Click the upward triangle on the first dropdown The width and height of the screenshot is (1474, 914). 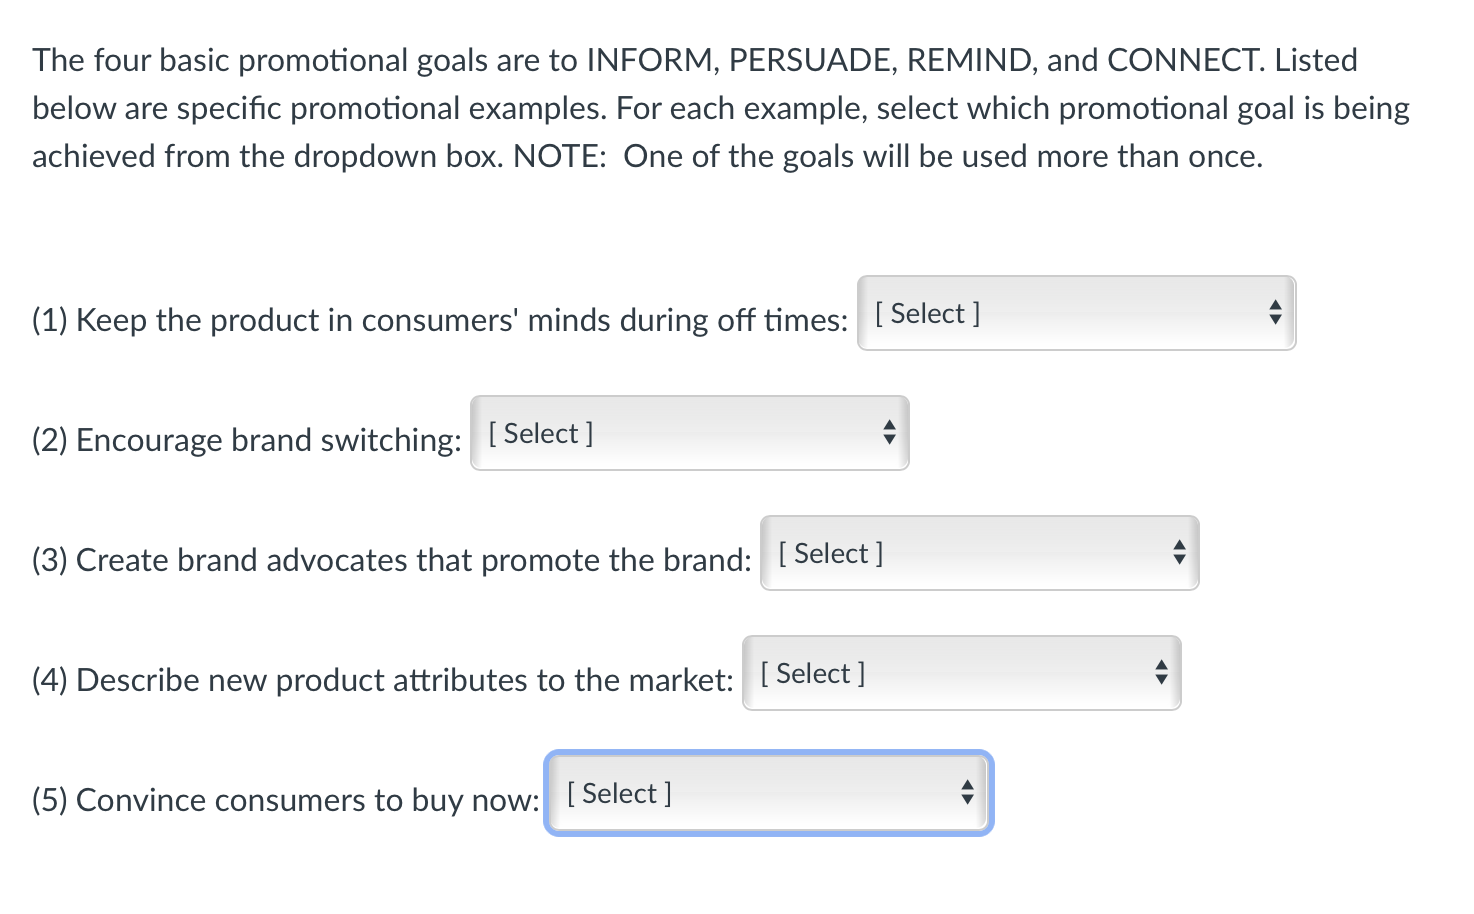tap(1274, 306)
